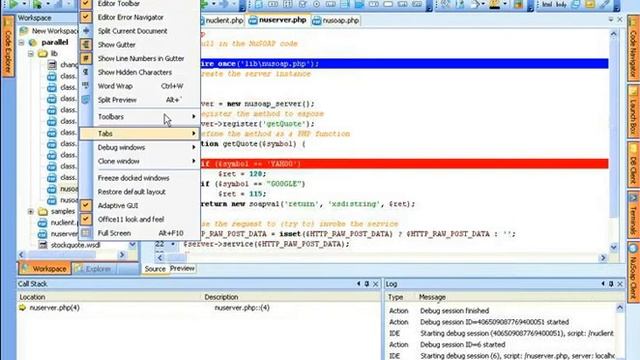This screenshot has width=640, height=360.
Task: Collapse the parallel project node
Action: click(22, 42)
